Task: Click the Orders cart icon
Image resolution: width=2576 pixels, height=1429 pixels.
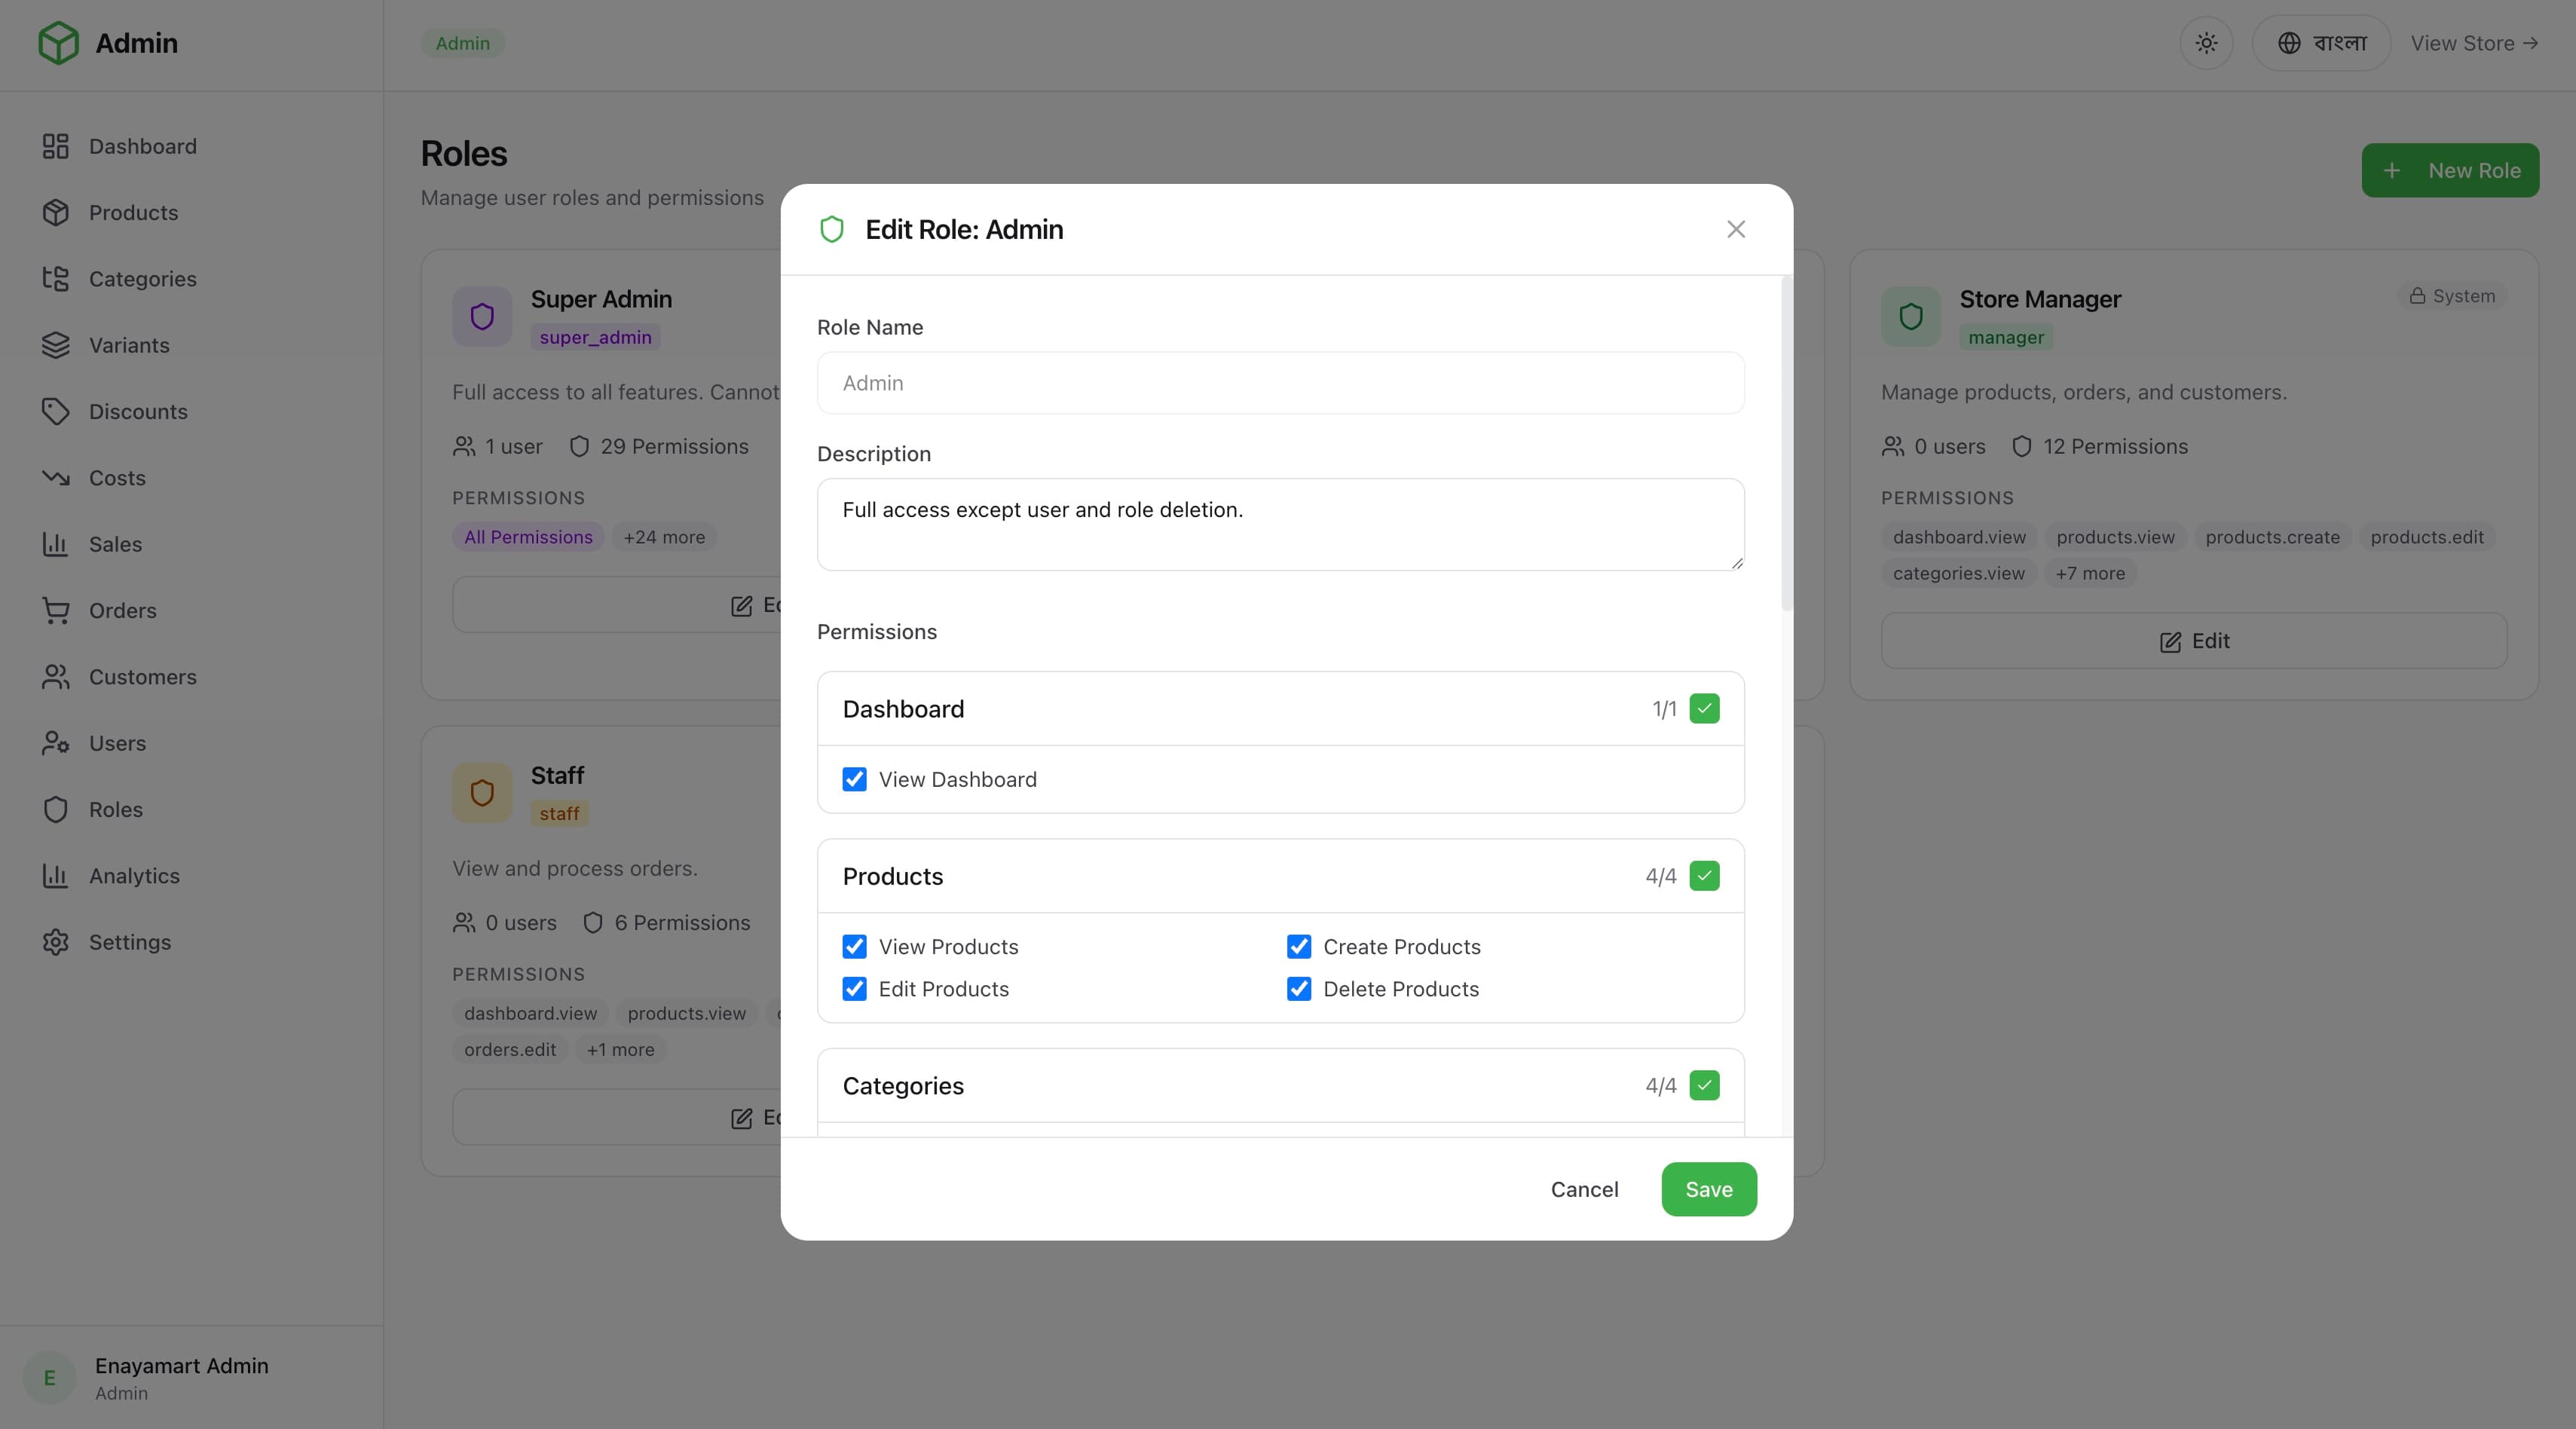Action: (56, 610)
